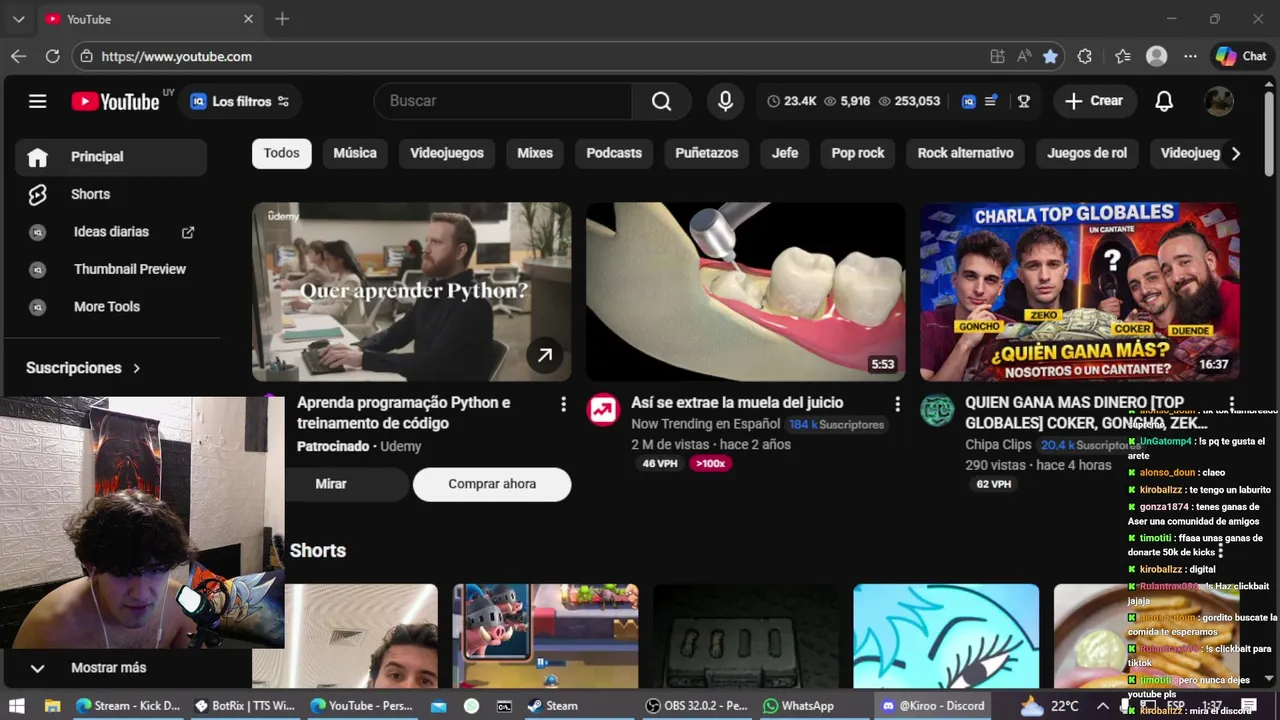Open Ideas diarias external link

pos(111,232)
